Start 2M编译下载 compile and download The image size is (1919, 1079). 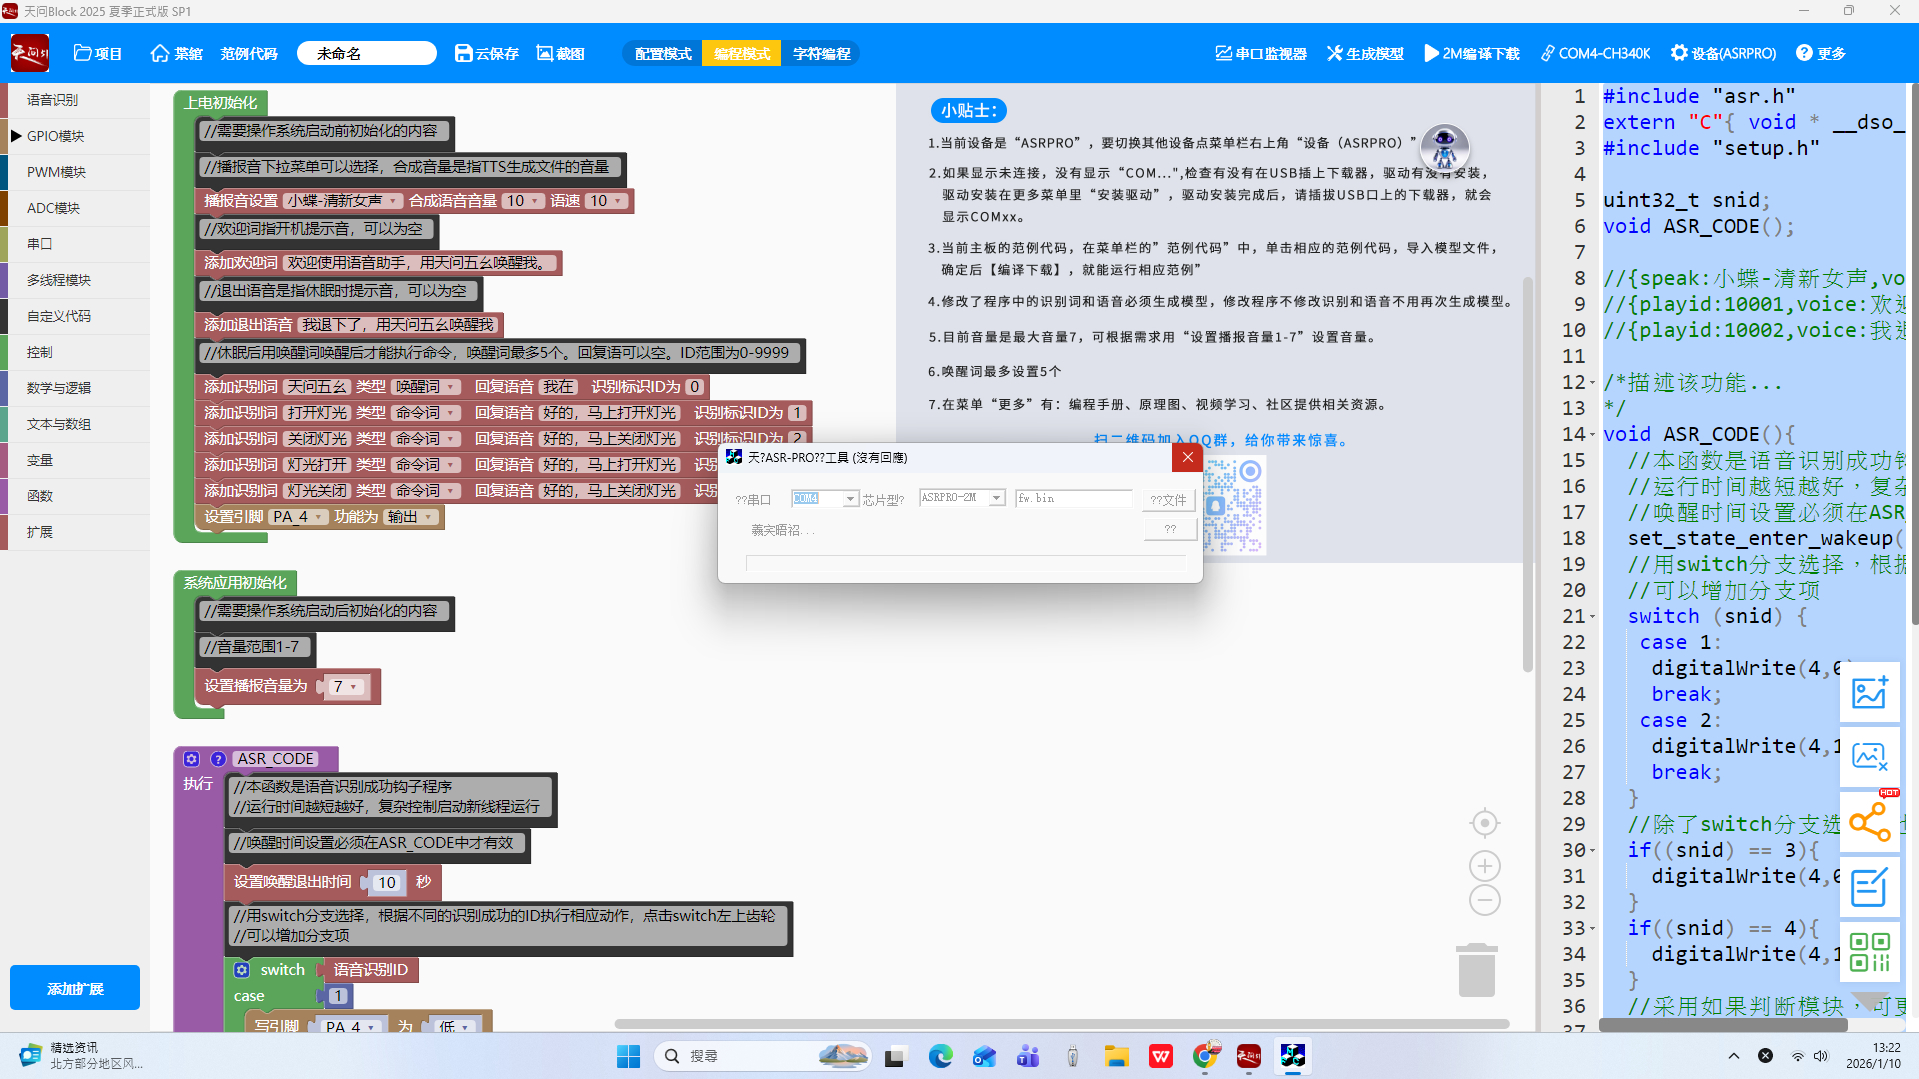1471,54
